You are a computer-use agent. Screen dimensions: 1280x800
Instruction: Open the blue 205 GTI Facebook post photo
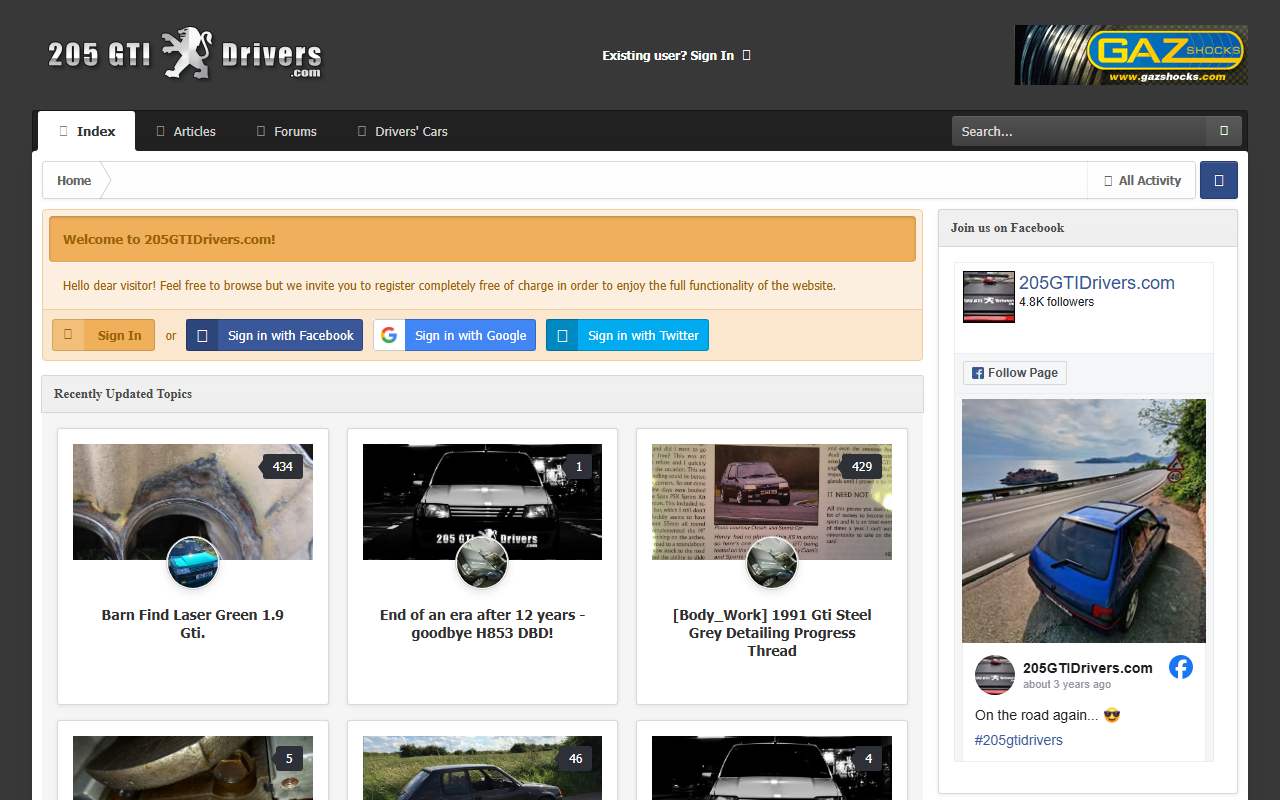pyautogui.click(x=1084, y=521)
